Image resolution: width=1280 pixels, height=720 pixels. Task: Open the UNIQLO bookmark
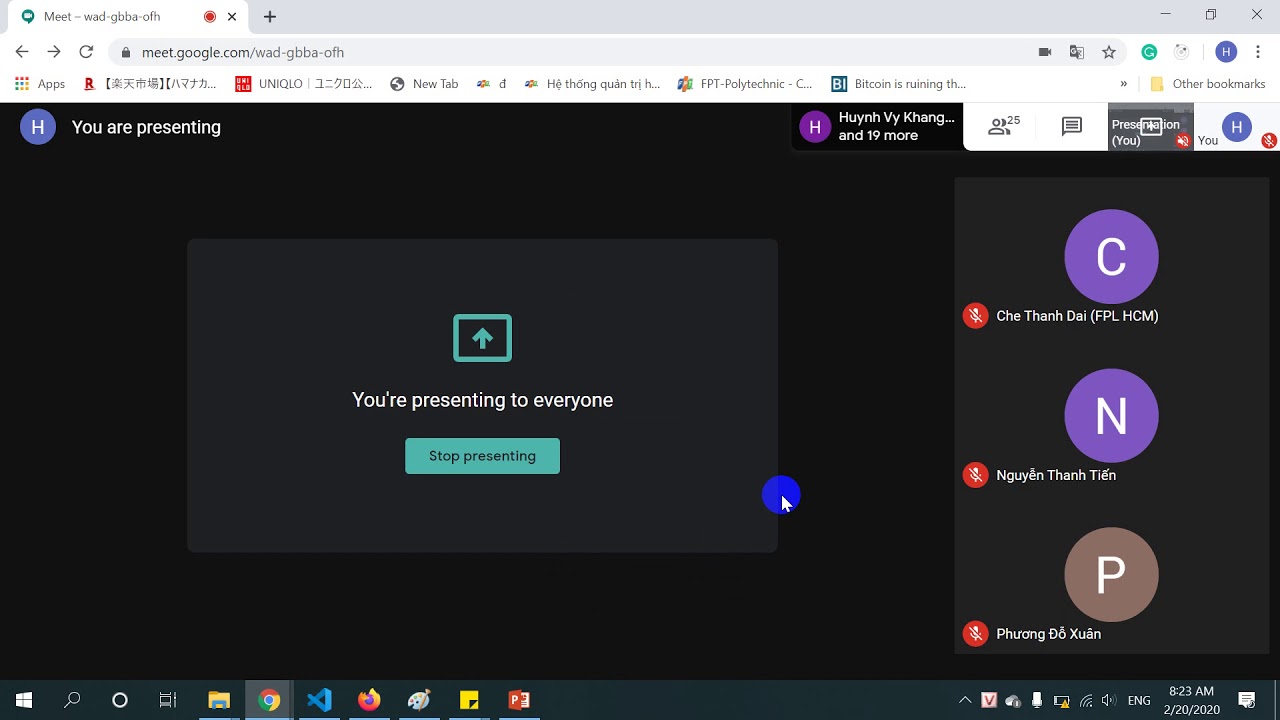tap(304, 84)
